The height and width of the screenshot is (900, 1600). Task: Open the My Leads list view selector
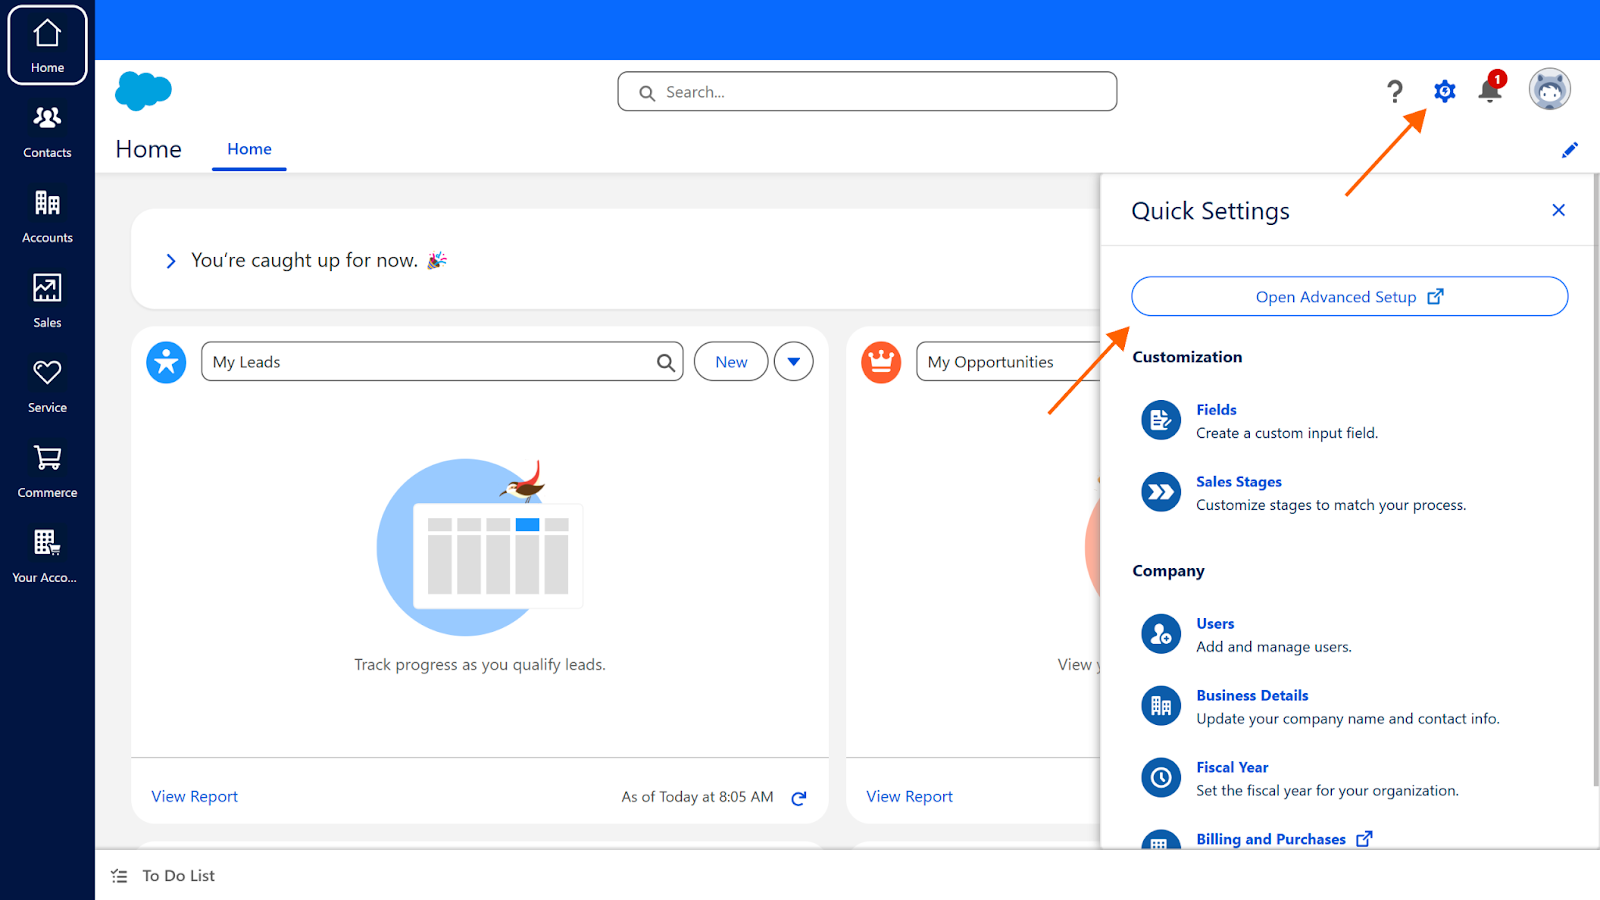[x=442, y=362]
